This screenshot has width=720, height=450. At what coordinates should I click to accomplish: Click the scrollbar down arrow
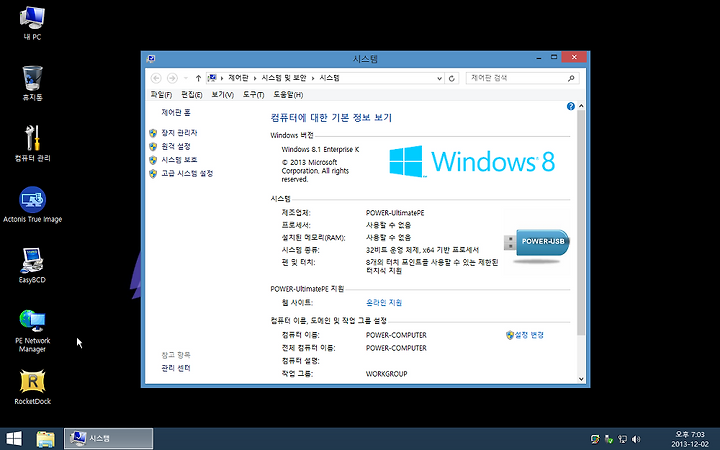click(581, 379)
